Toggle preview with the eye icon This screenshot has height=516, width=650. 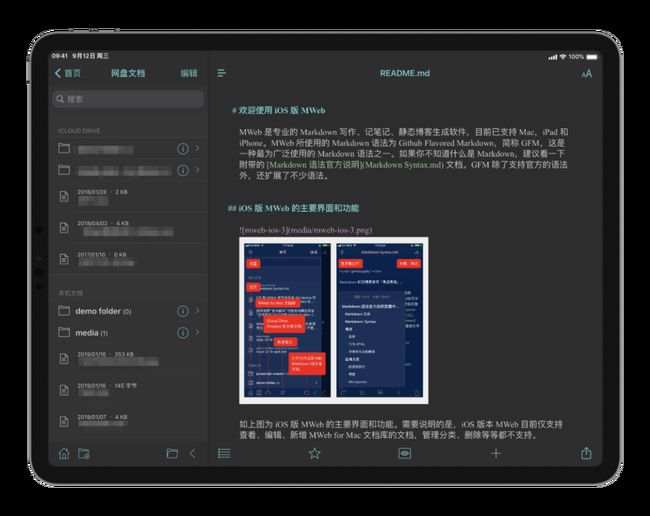click(405, 453)
